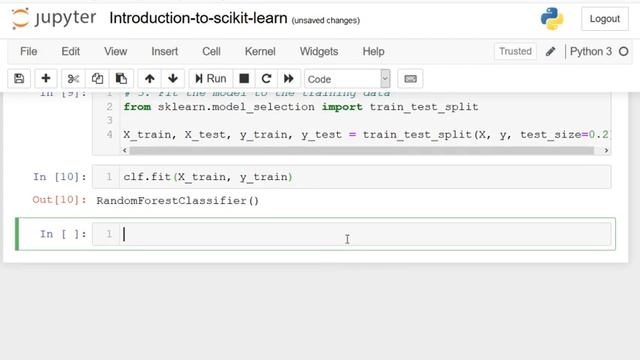Run the current cell
This screenshot has width=640, height=360.
point(211,79)
